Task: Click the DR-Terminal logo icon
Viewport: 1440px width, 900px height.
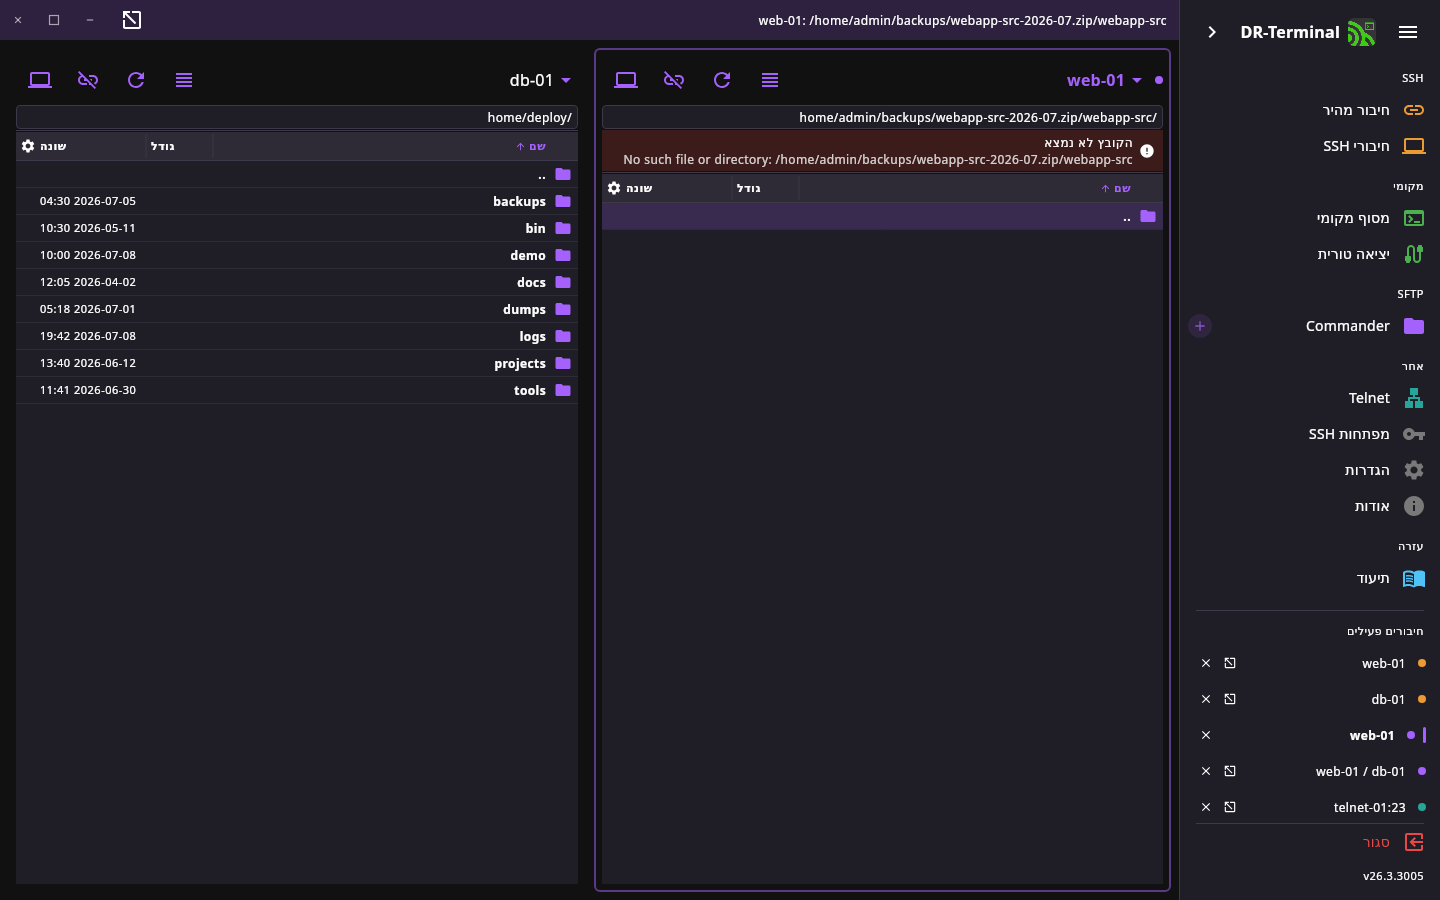Action: coord(1361,32)
